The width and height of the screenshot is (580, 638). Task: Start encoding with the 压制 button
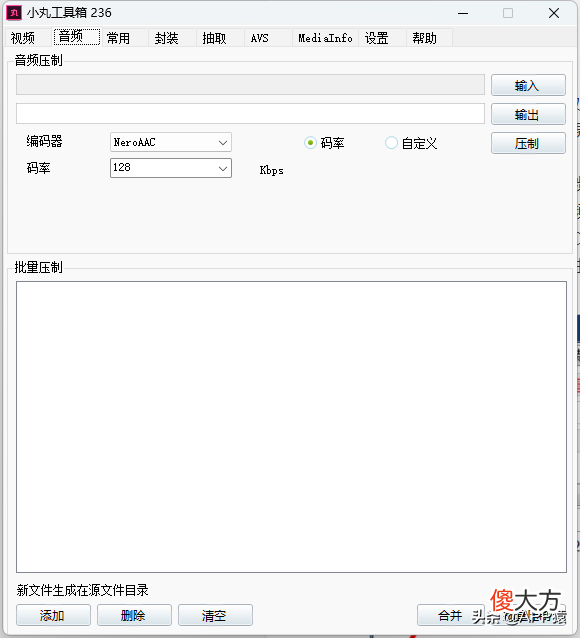tap(528, 143)
